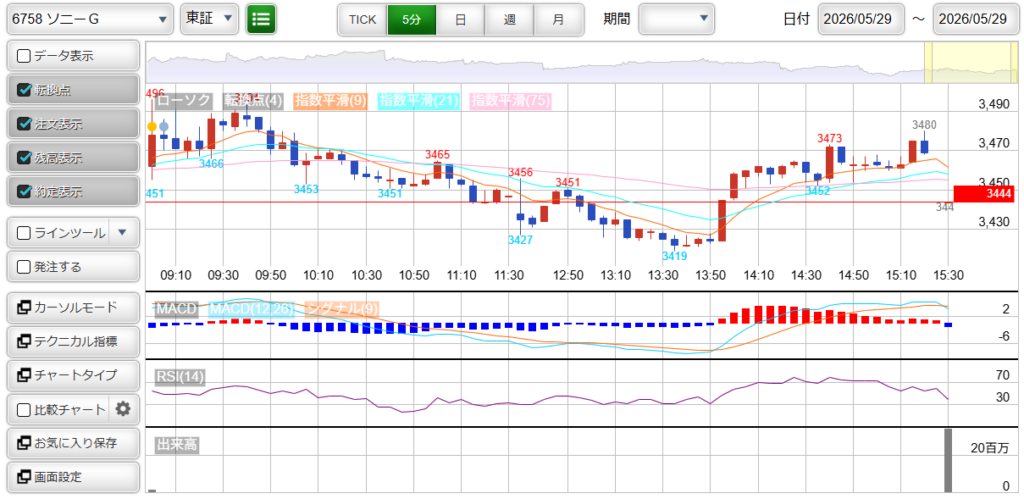The width and height of the screenshot is (1024, 499).
Task: Enable the データ表示 checkbox
Action: [24, 56]
